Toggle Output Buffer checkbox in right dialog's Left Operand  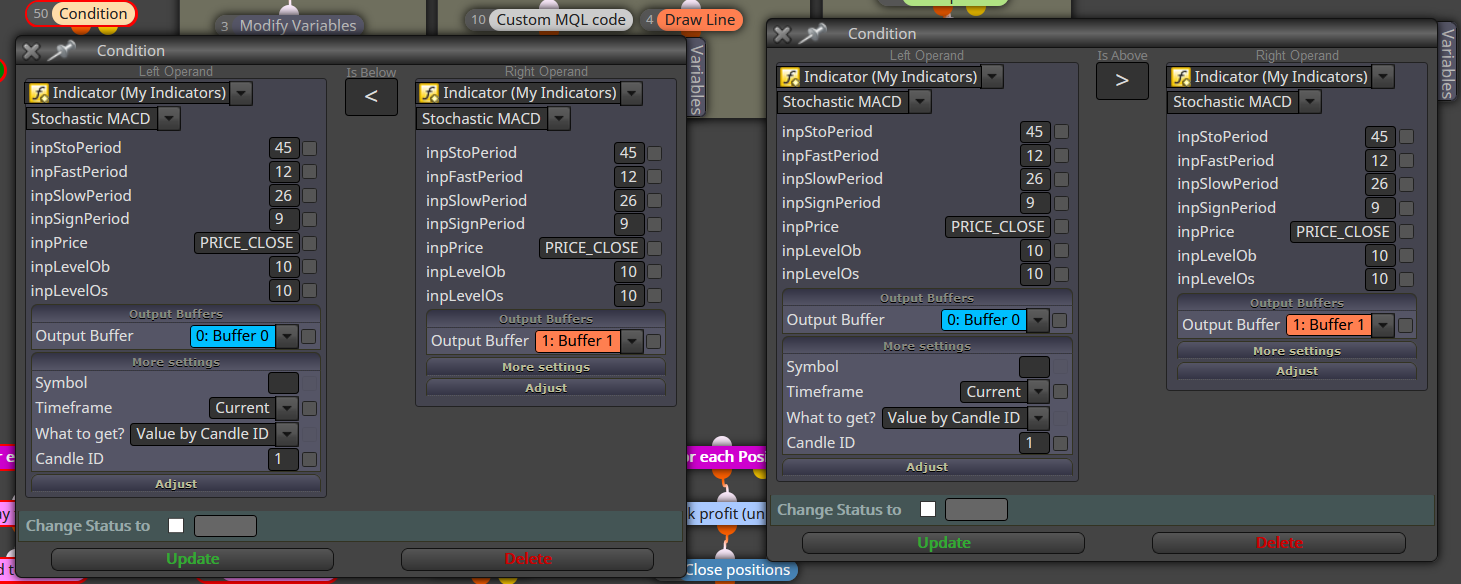[1060, 320]
